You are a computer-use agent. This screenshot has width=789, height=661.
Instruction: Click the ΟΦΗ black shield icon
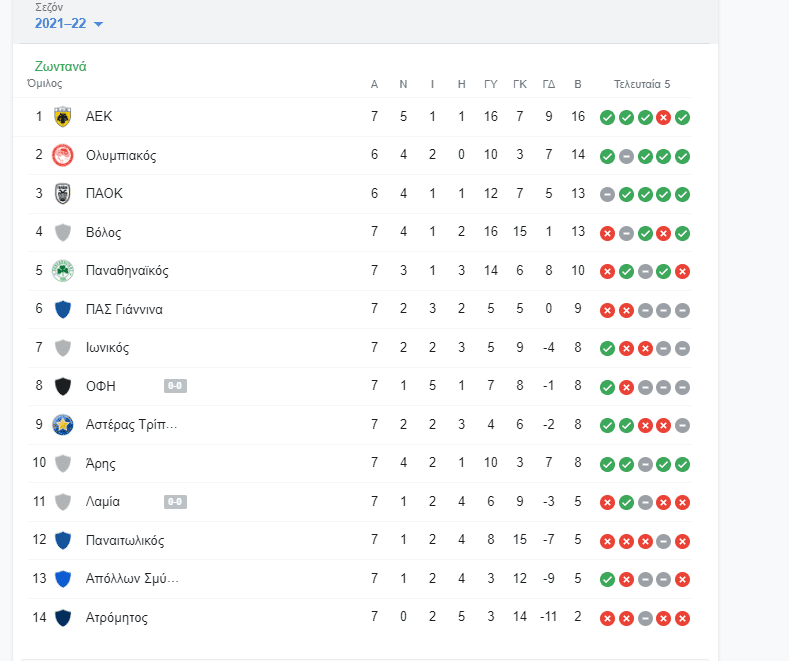click(63, 386)
